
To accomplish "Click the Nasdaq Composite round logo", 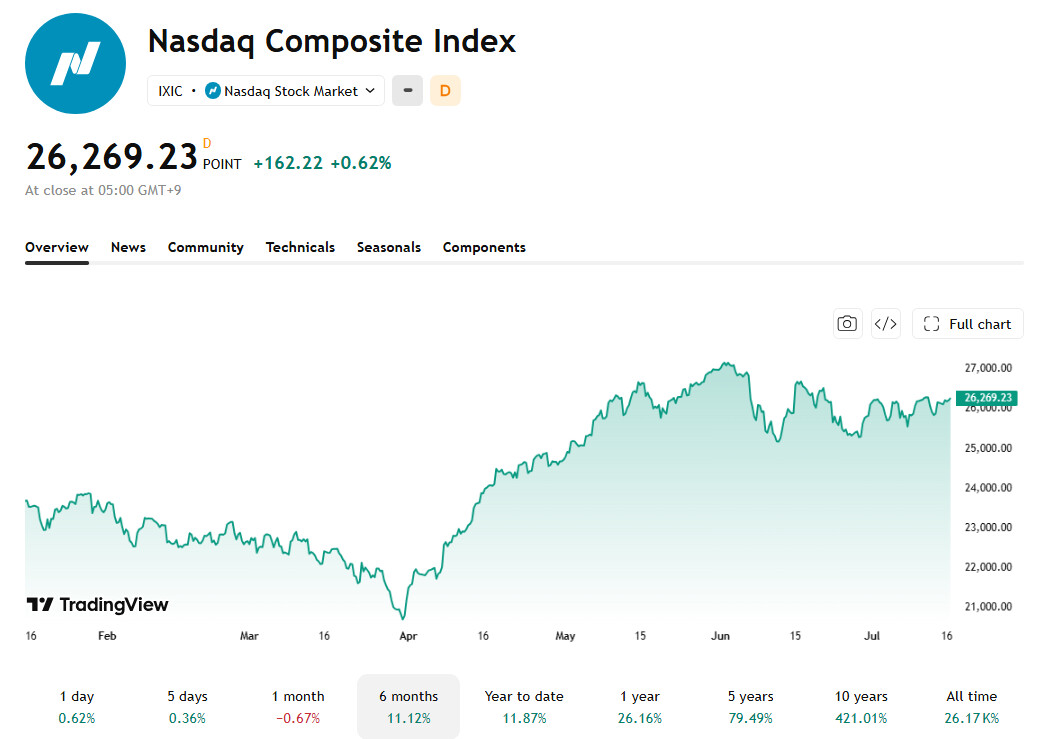I will (x=75, y=64).
